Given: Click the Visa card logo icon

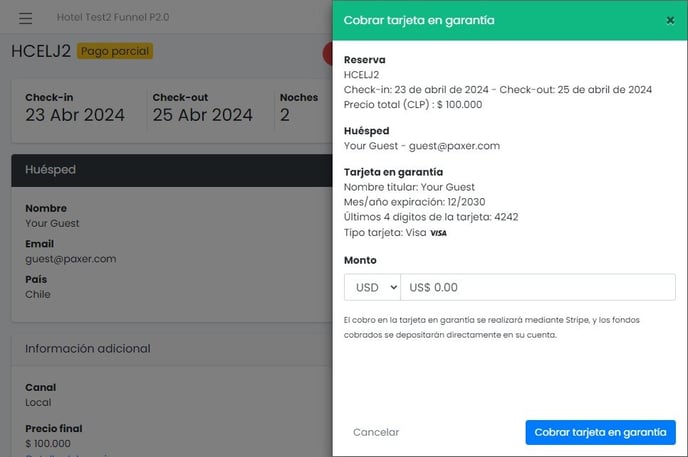Looking at the screenshot, I should pyautogui.click(x=438, y=233).
